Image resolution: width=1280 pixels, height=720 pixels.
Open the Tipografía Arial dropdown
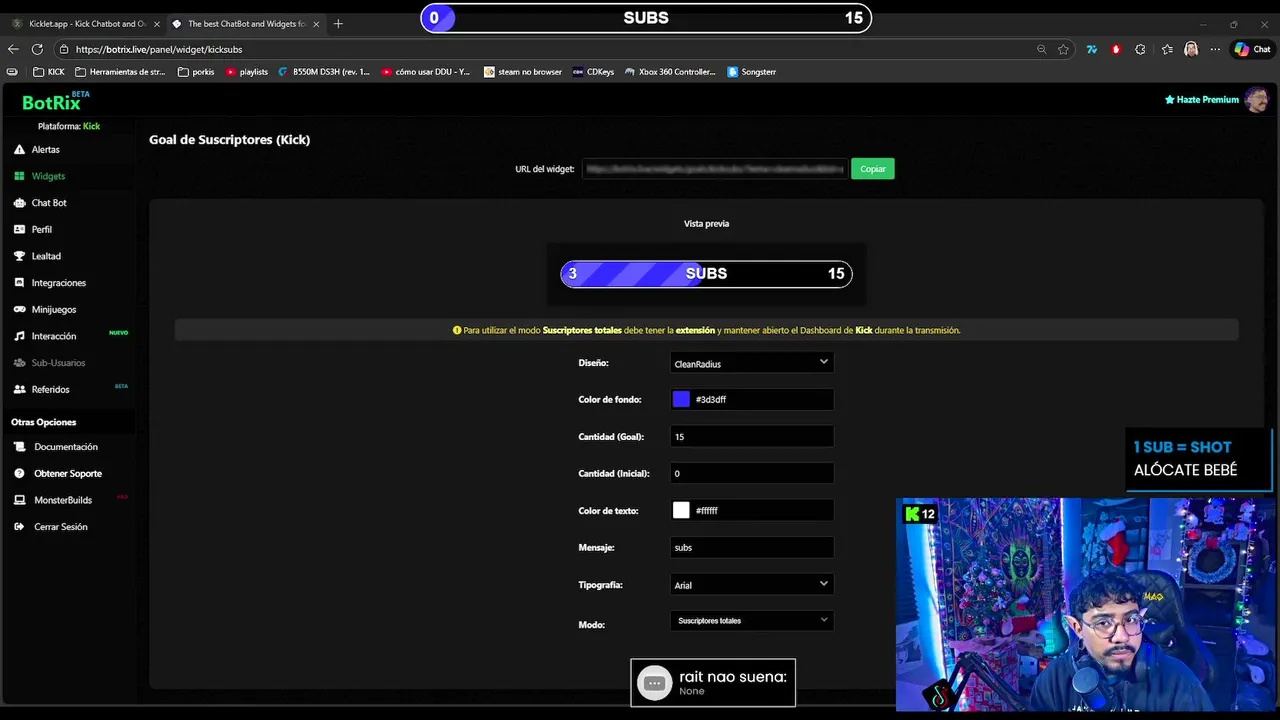point(752,584)
